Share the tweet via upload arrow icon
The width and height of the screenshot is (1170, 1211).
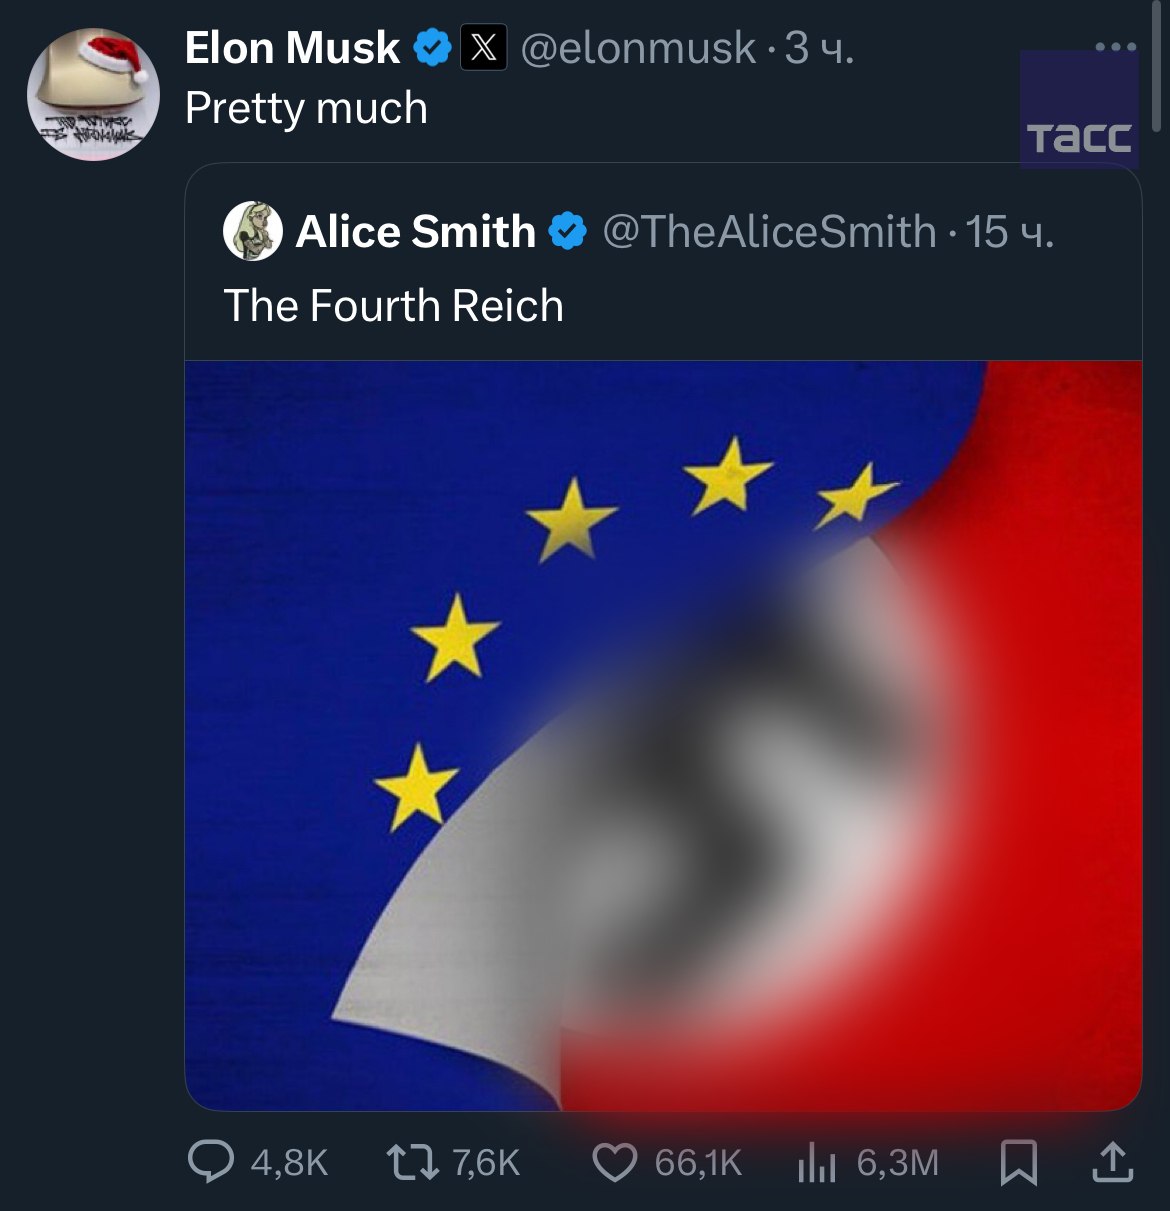pos(1112,1162)
